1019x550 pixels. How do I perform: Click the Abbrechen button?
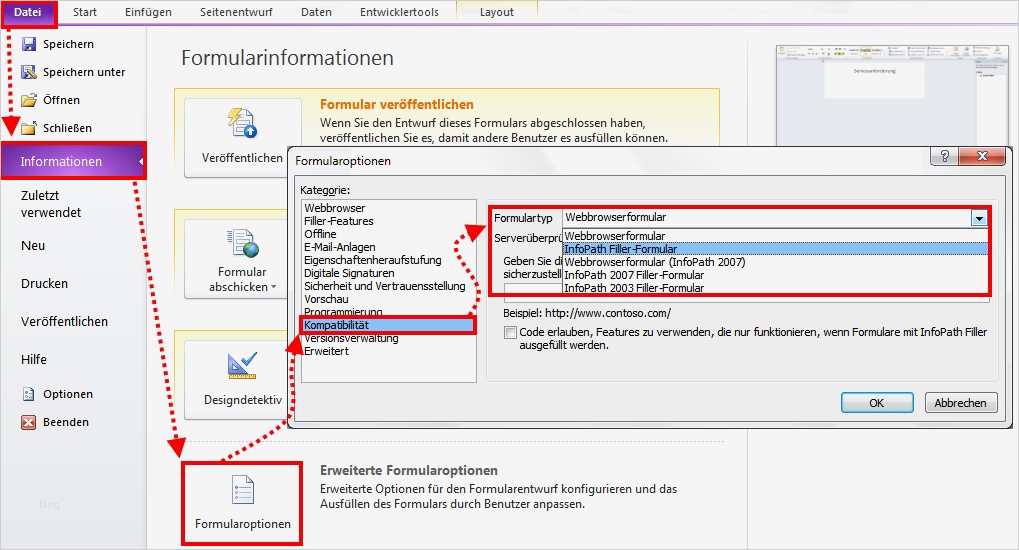[x=961, y=403]
